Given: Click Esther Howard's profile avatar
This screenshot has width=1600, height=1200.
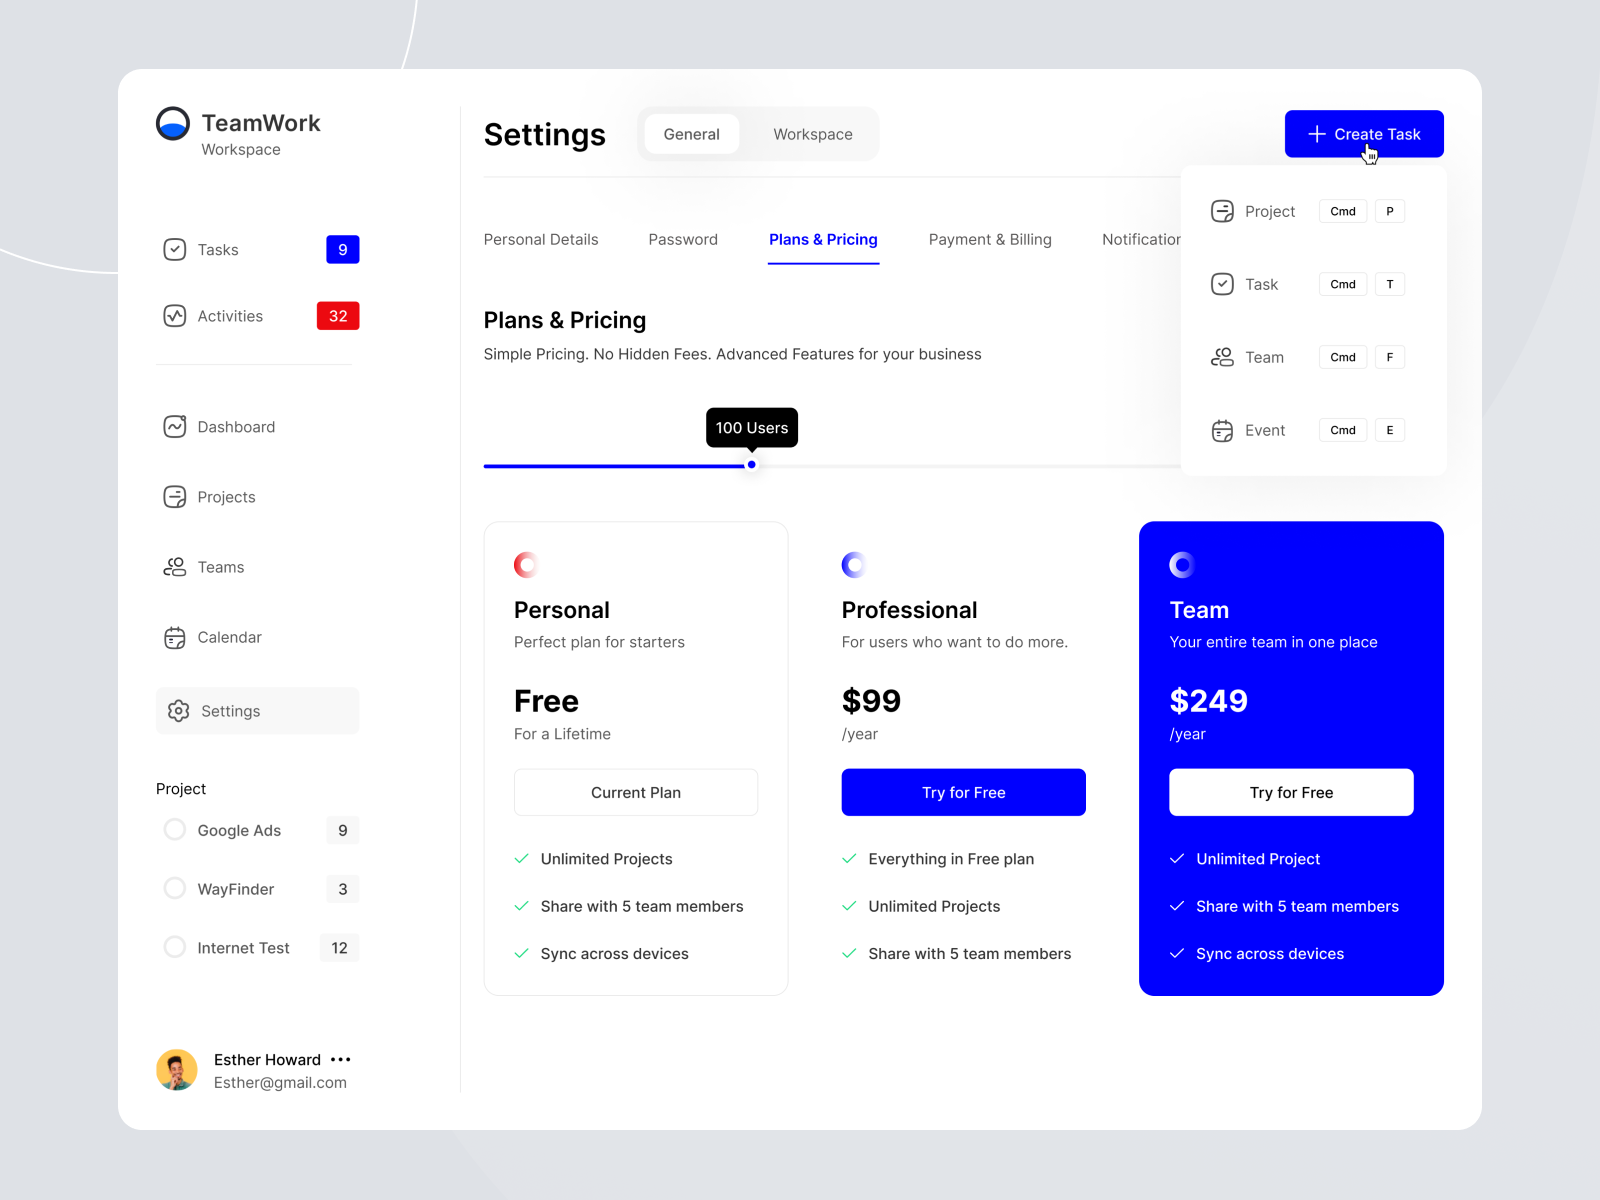Looking at the screenshot, I should (x=177, y=1070).
